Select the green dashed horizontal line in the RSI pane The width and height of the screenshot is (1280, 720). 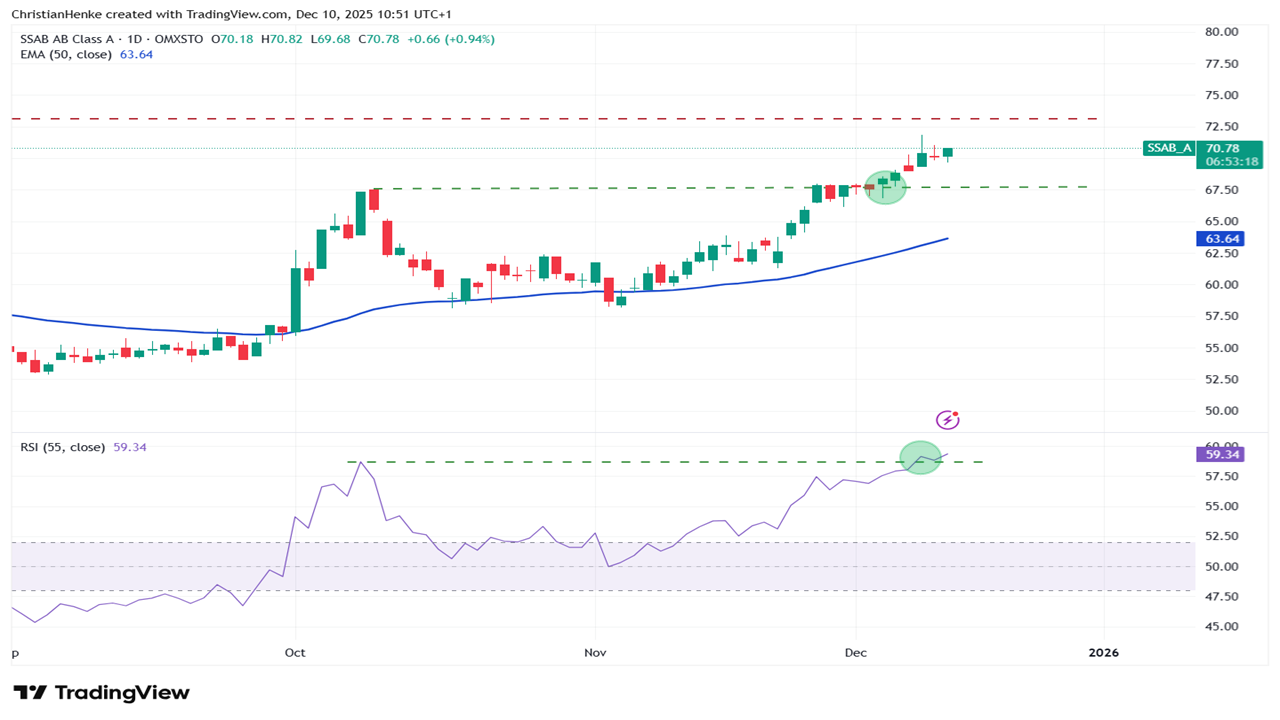point(600,462)
